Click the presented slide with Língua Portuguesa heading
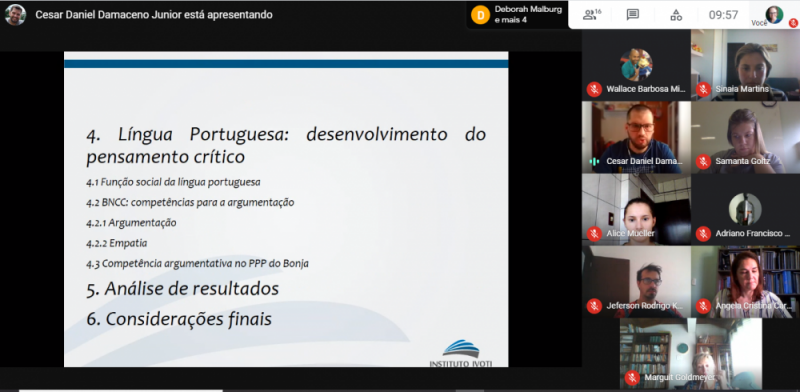Viewport: 800px width, 392px height. [286, 209]
